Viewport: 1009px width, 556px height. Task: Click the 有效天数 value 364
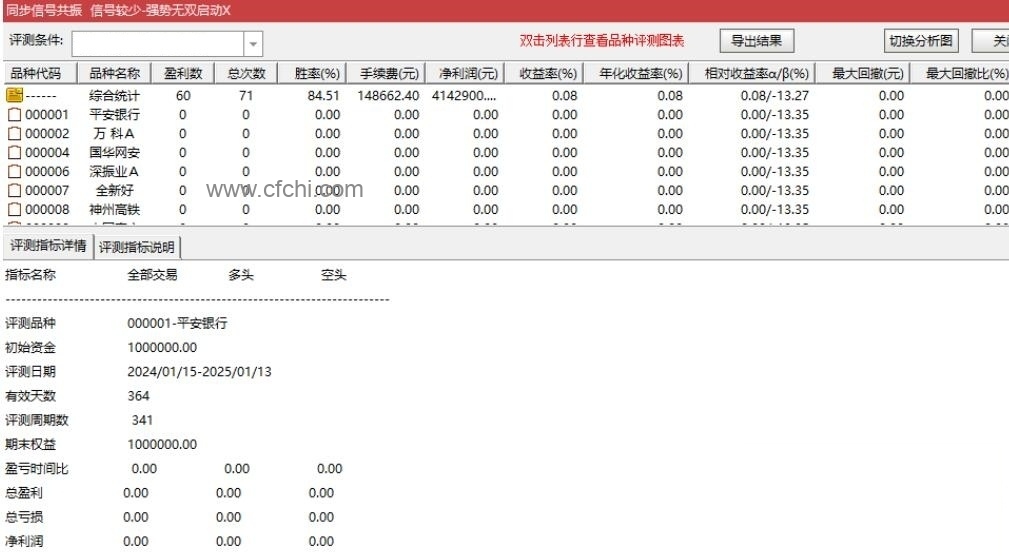pos(138,396)
